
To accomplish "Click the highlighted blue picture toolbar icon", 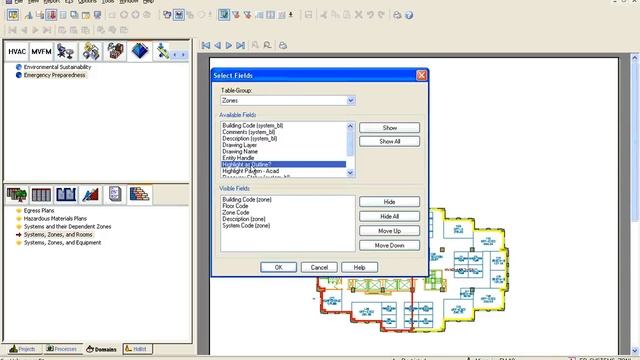I will [179, 15].
